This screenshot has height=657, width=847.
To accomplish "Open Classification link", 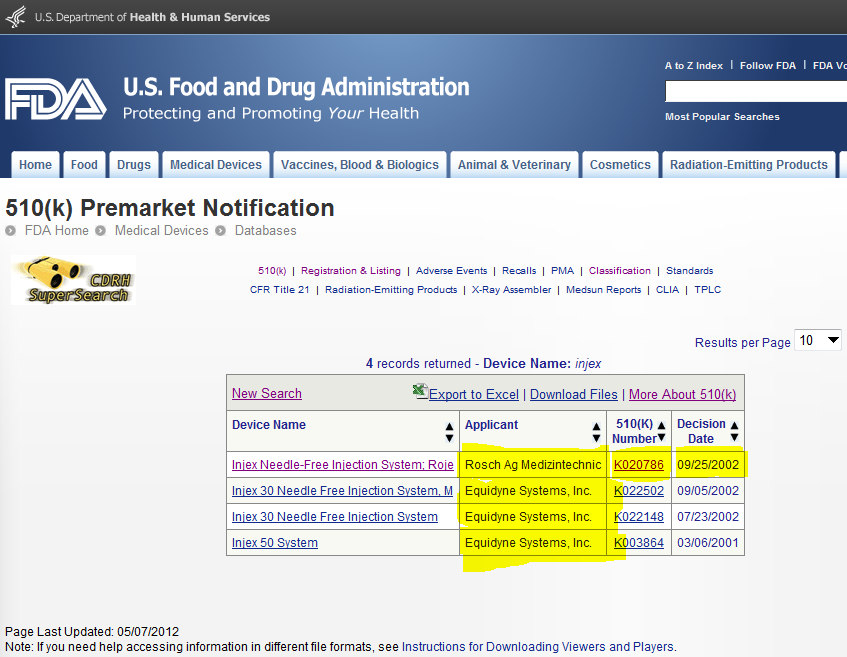I will [x=620, y=271].
